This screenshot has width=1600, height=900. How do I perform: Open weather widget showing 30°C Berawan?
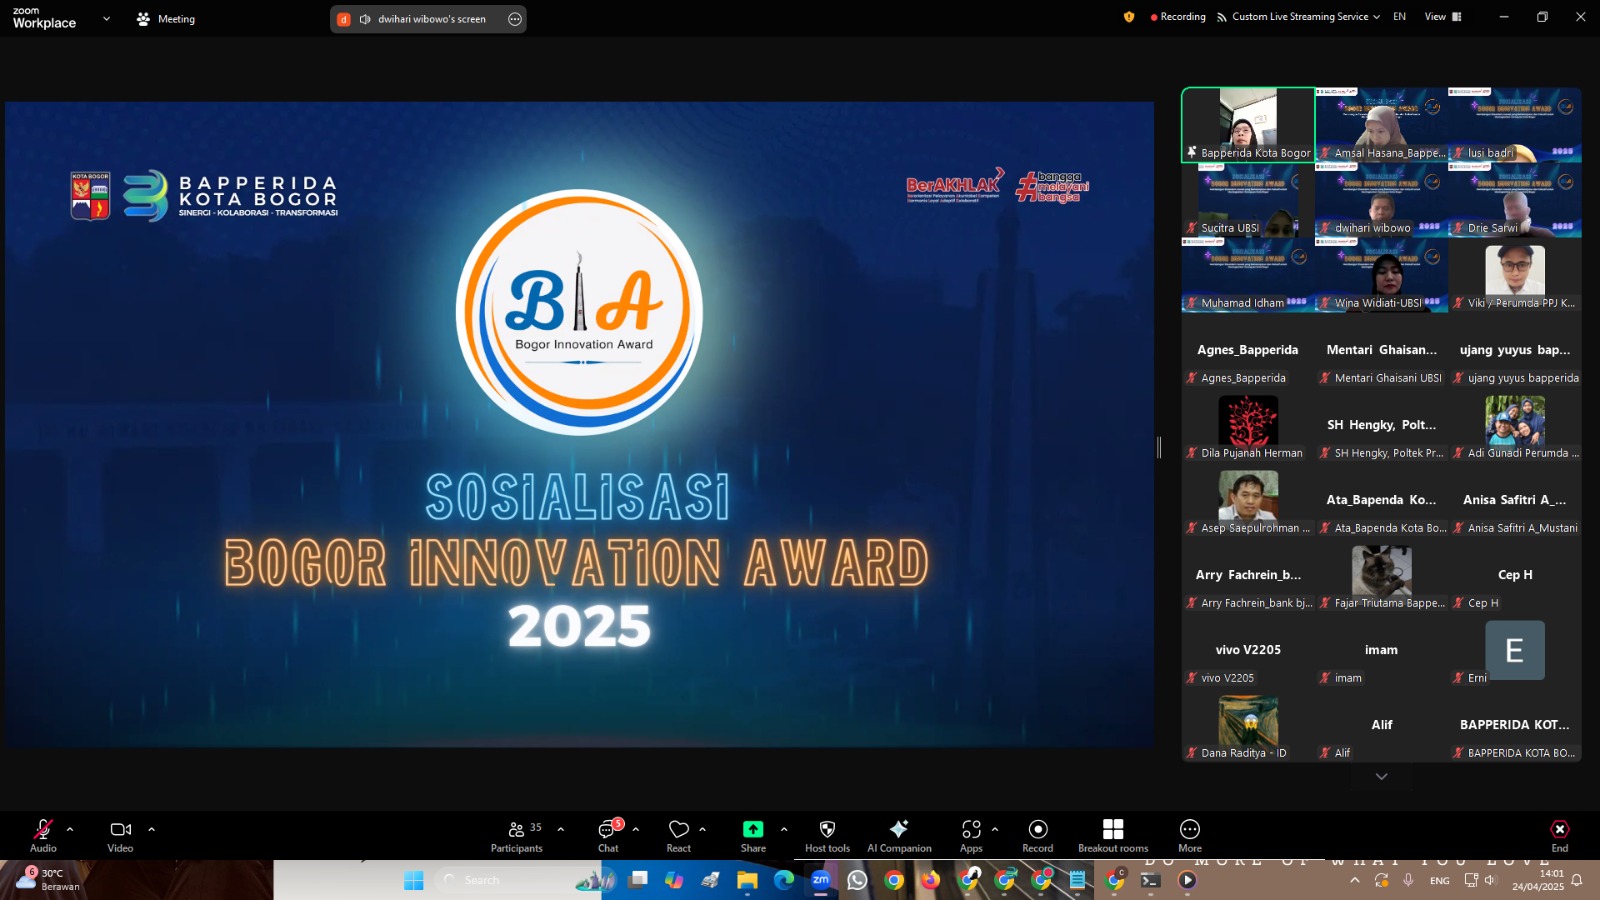(x=50, y=880)
